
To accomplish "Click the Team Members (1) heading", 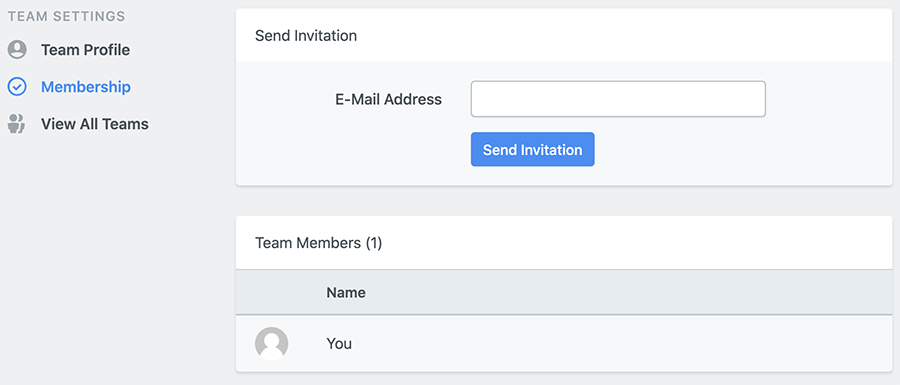I will click(319, 243).
